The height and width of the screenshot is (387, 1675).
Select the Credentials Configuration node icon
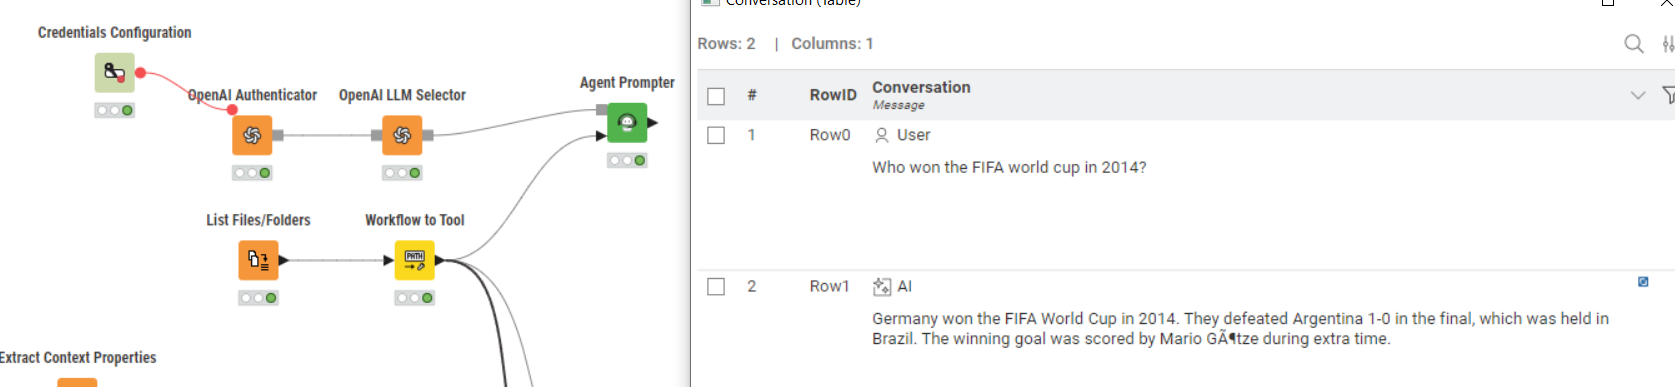pos(115,73)
